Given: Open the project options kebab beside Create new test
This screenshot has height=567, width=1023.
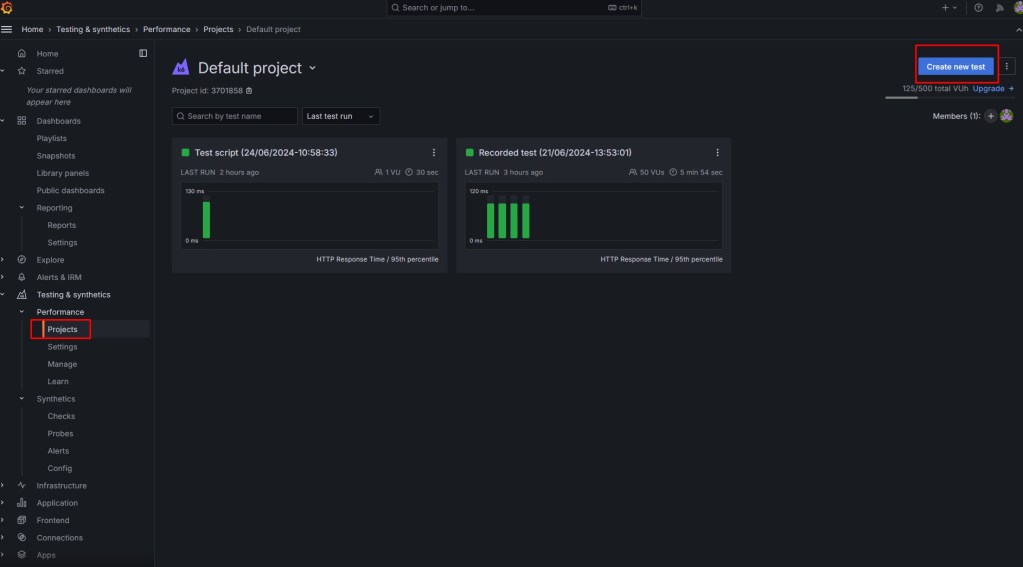Looking at the screenshot, I should tap(1007, 66).
